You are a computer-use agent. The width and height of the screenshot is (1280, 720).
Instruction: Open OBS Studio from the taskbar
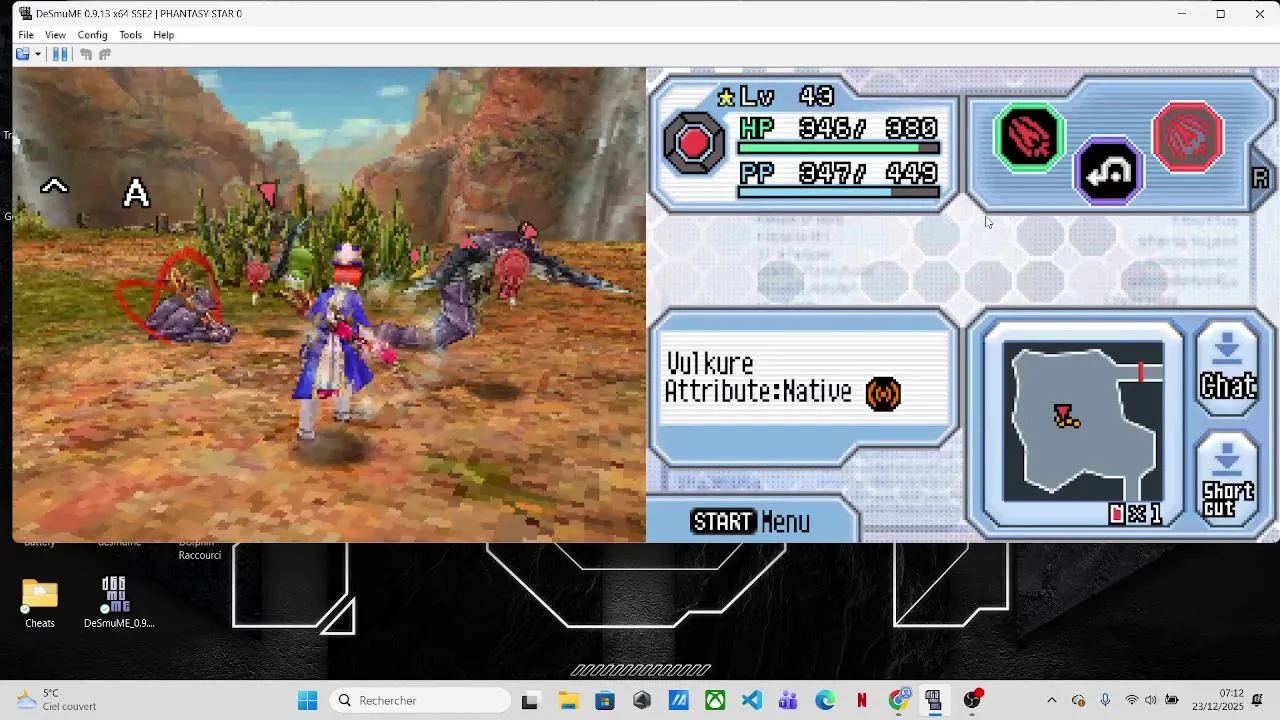click(x=971, y=701)
